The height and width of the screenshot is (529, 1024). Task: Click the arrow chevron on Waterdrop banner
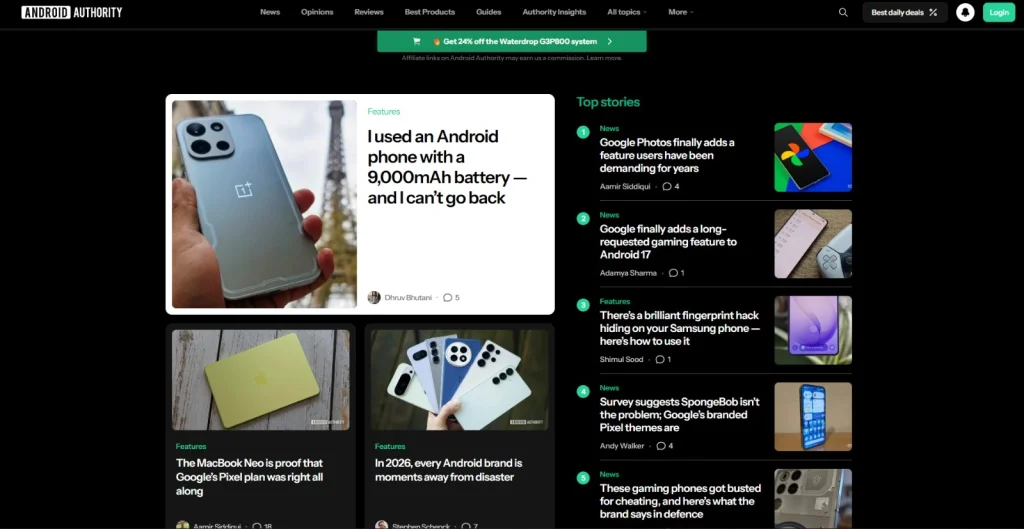click(x=609, y=41)
